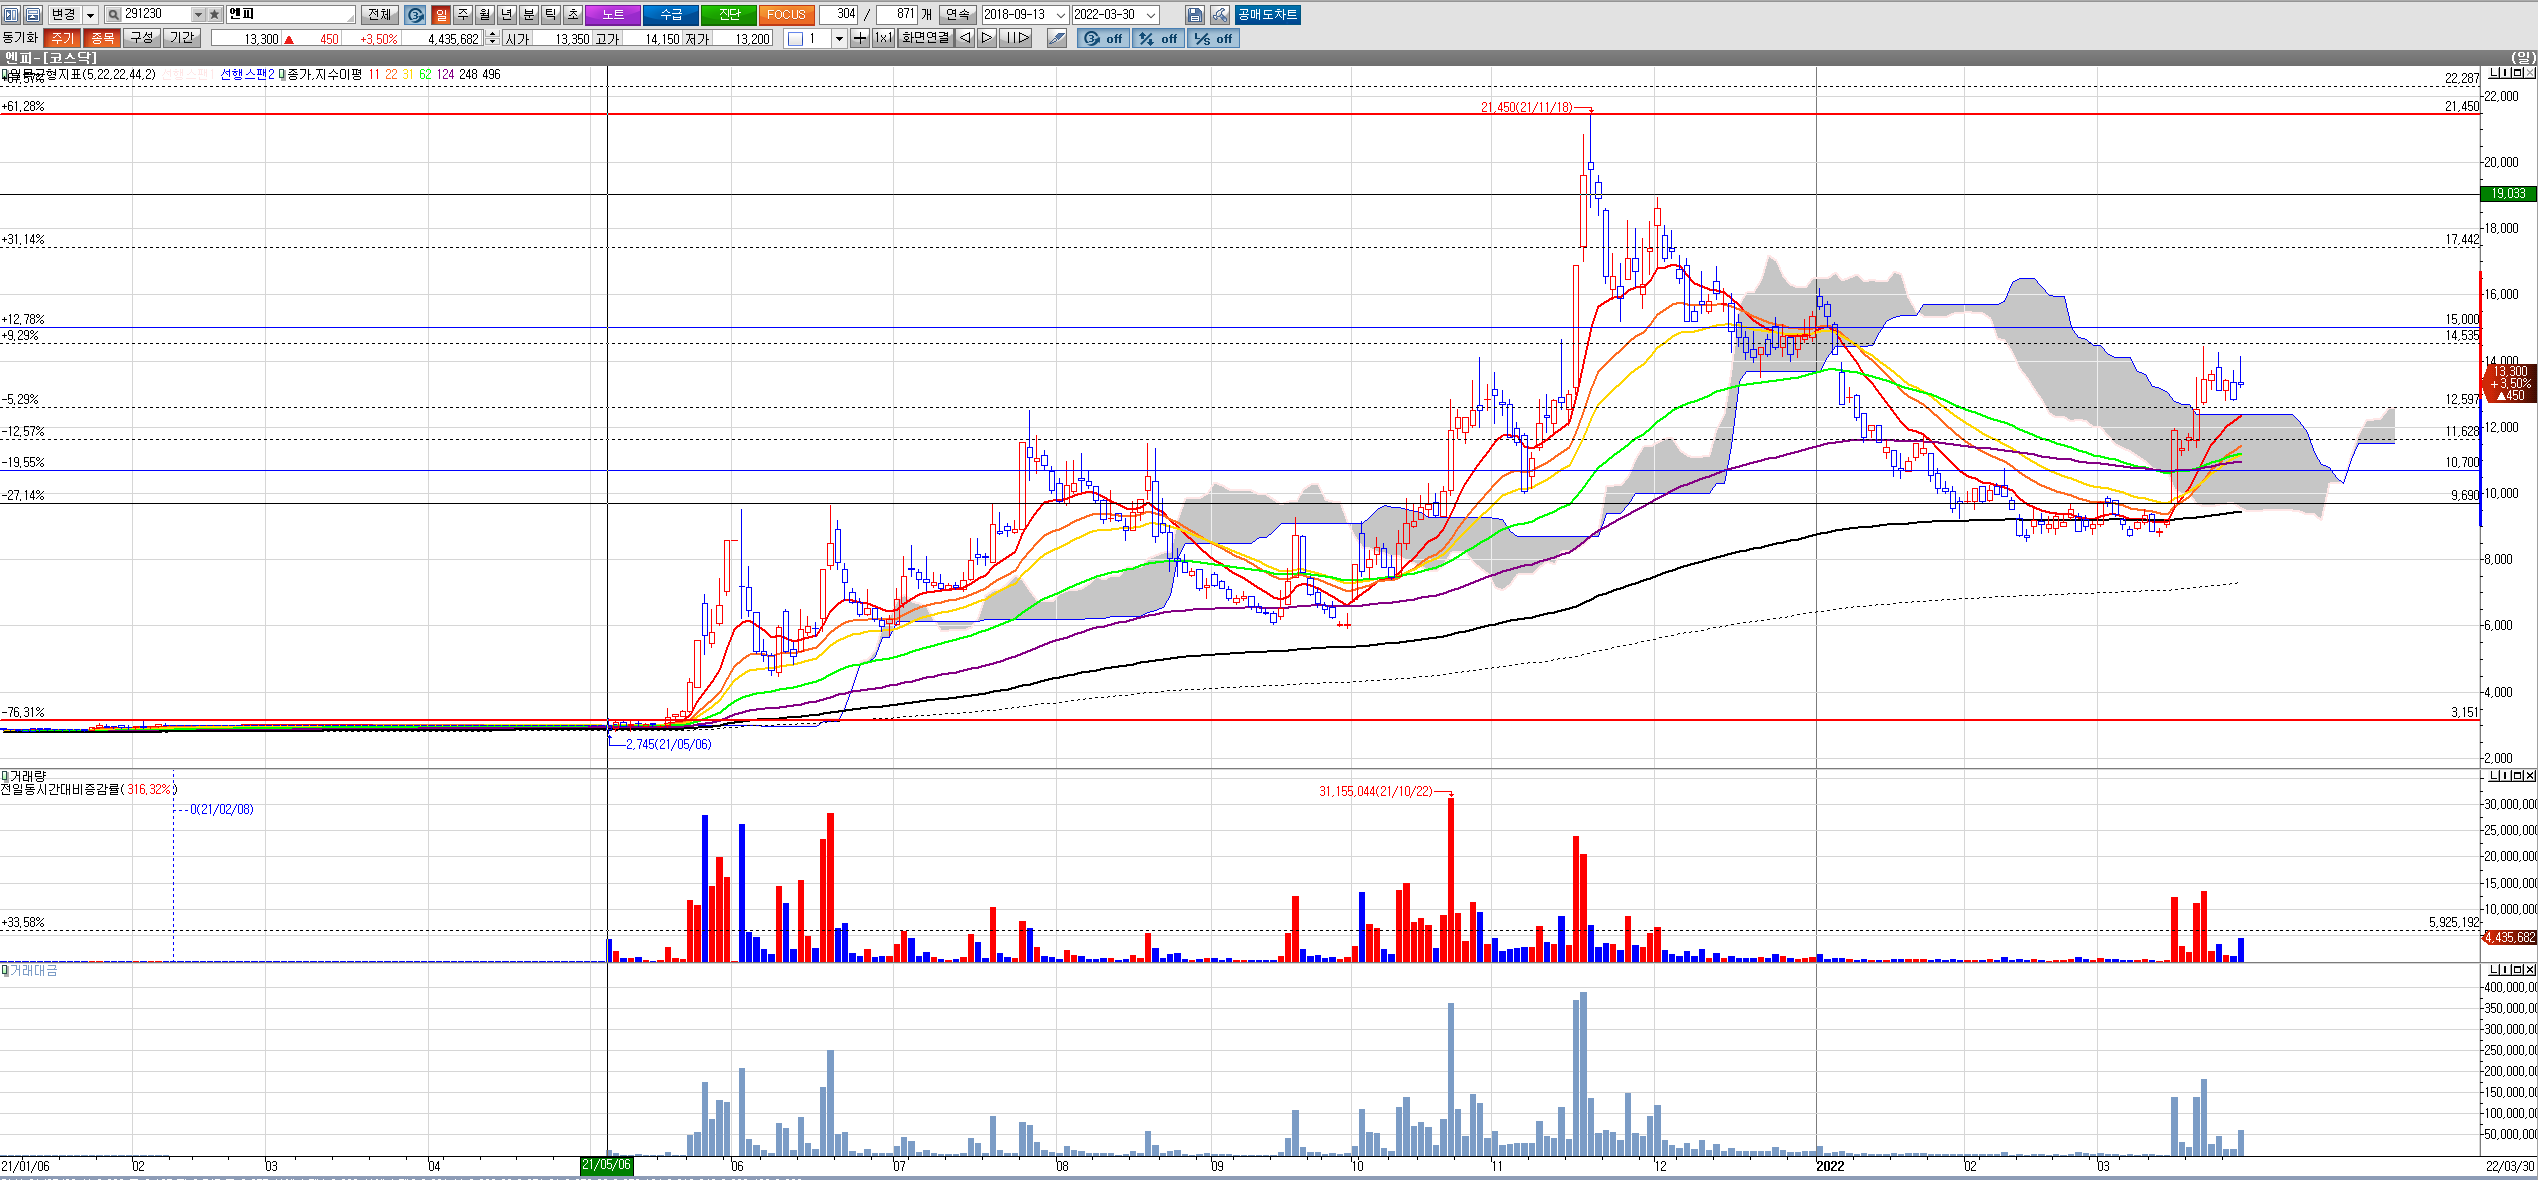2538x1180 pixels.
Task: Click the L button in price chart corner
Action: (x=2494, y=73)
